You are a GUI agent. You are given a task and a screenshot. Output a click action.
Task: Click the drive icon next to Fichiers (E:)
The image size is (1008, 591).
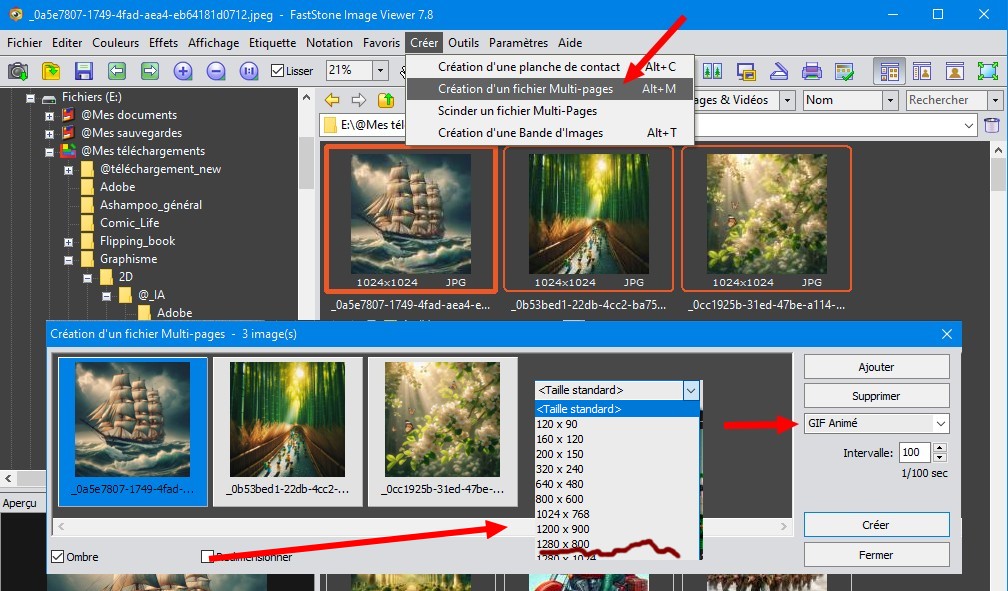[x=49, y=98]
